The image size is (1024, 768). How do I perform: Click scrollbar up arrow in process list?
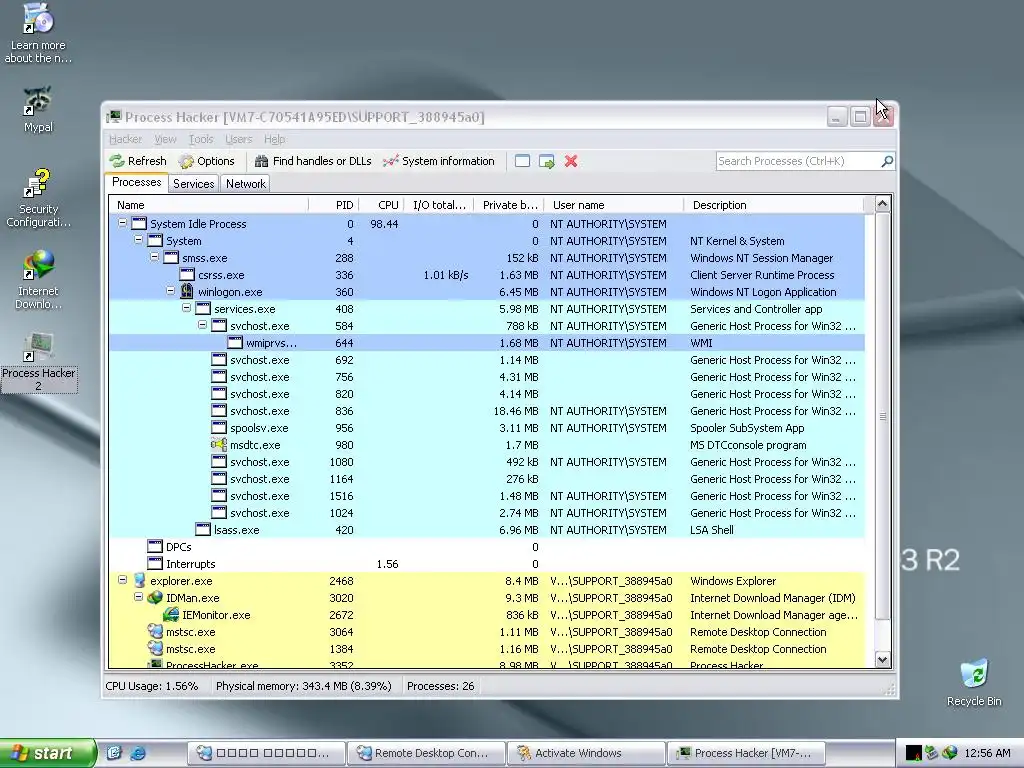point(882,204)
